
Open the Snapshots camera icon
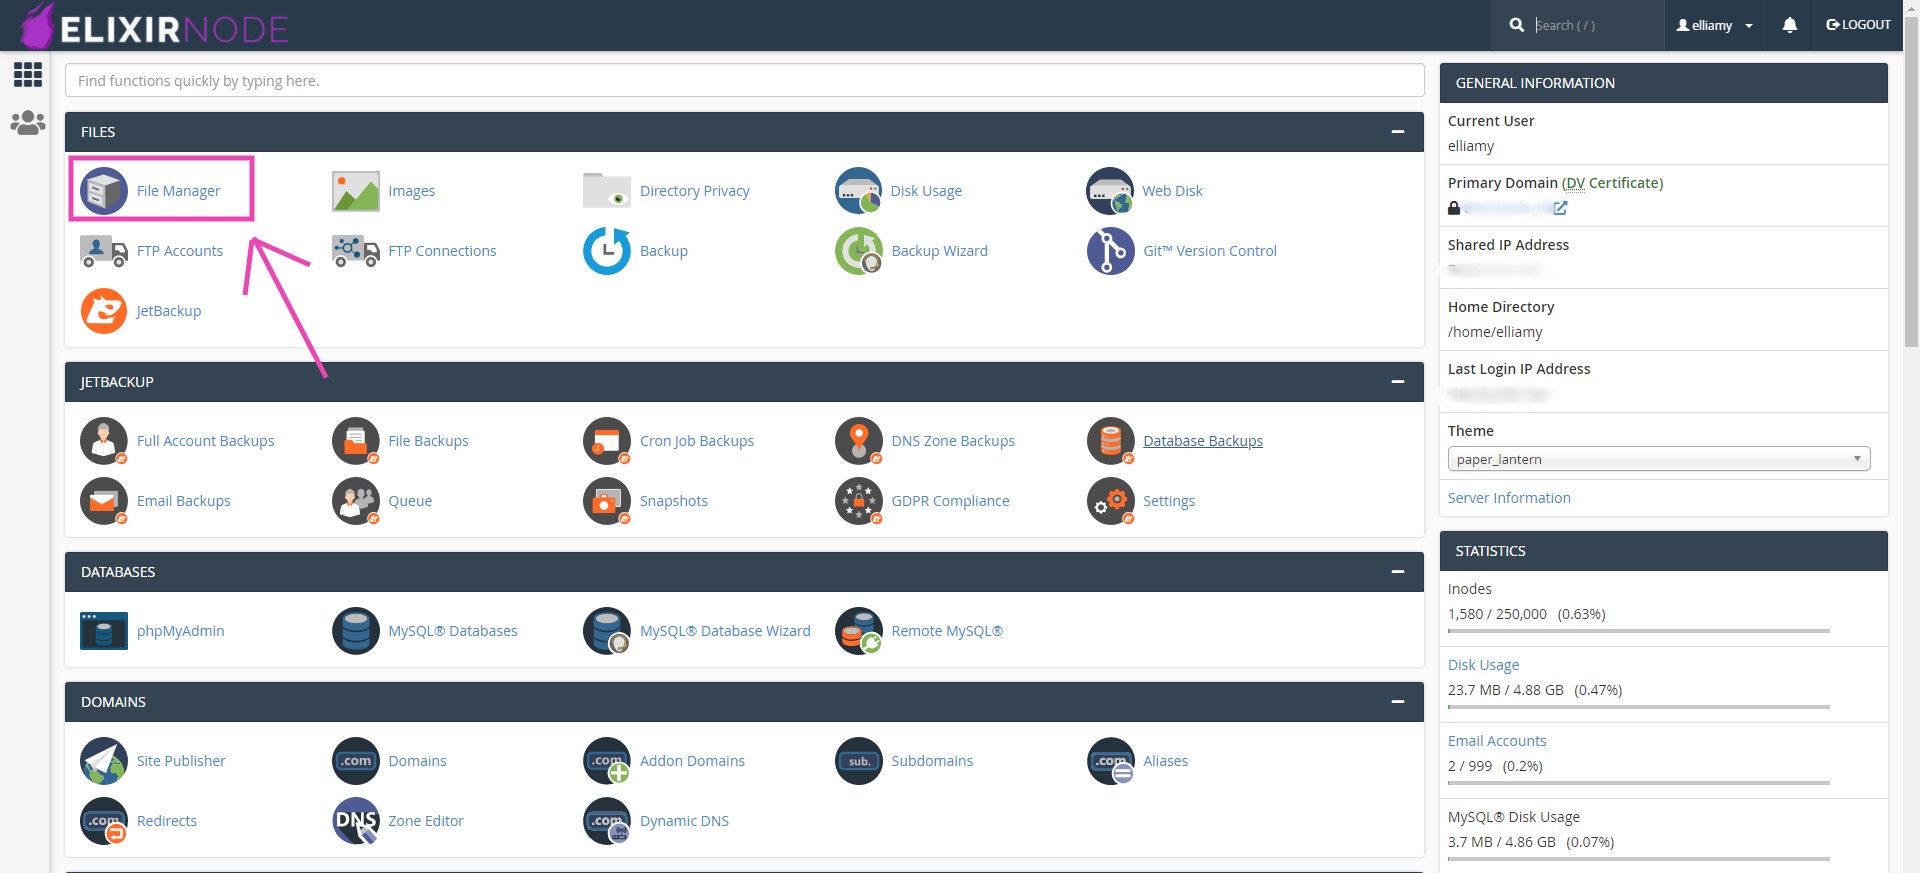[x=607, y=501]
